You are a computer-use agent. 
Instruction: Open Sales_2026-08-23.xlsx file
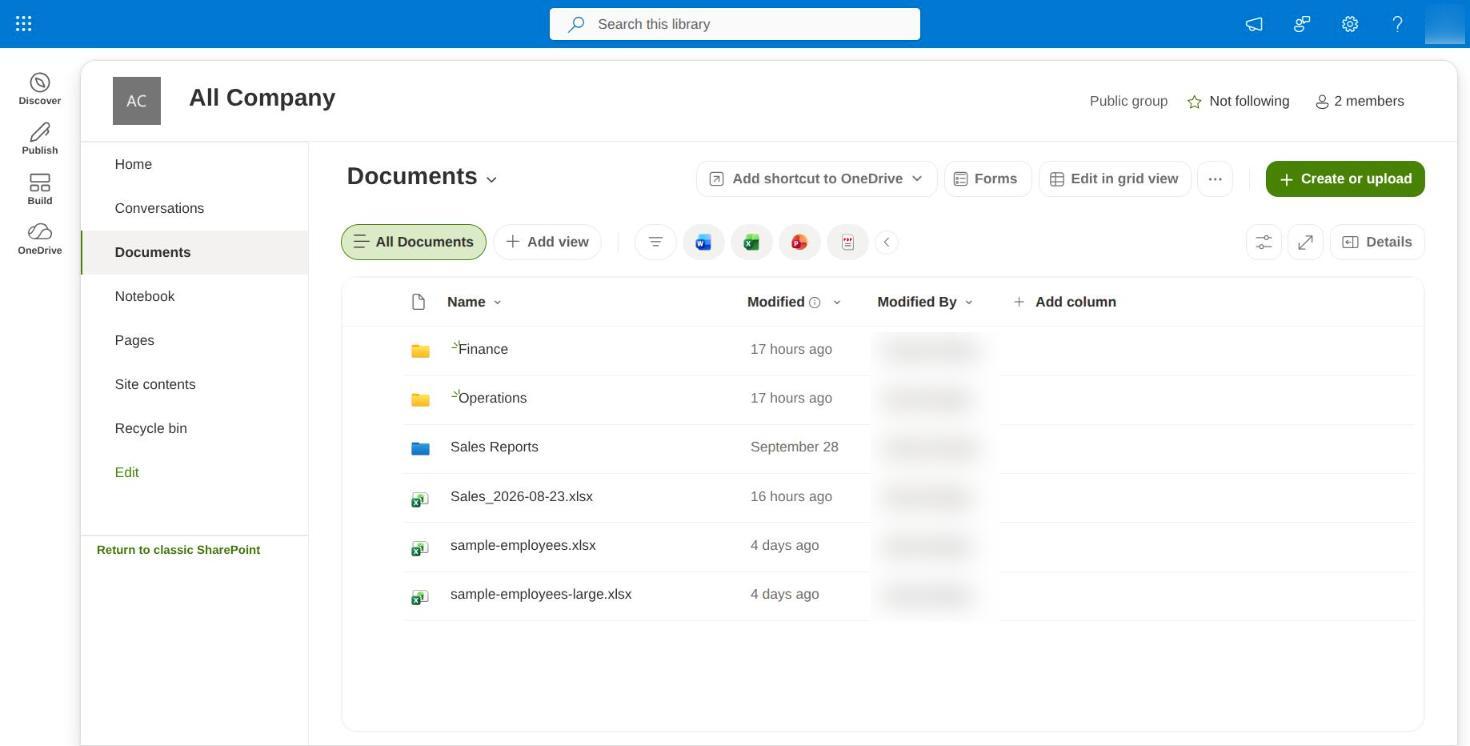point(521,496)
